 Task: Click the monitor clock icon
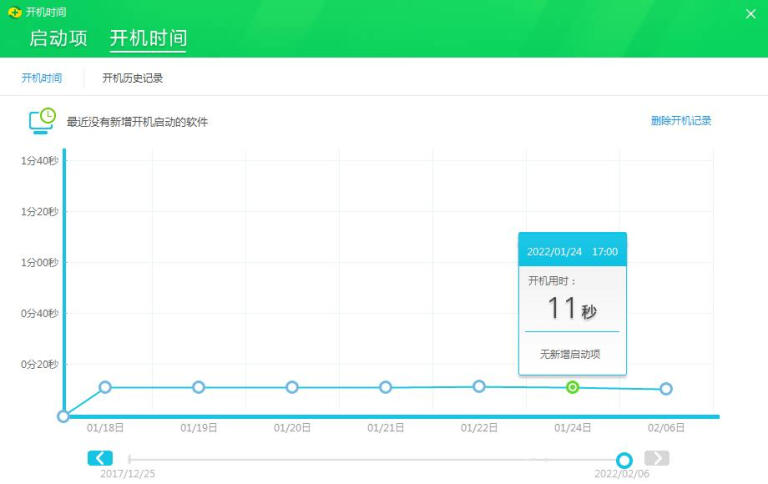pos(42,121)
